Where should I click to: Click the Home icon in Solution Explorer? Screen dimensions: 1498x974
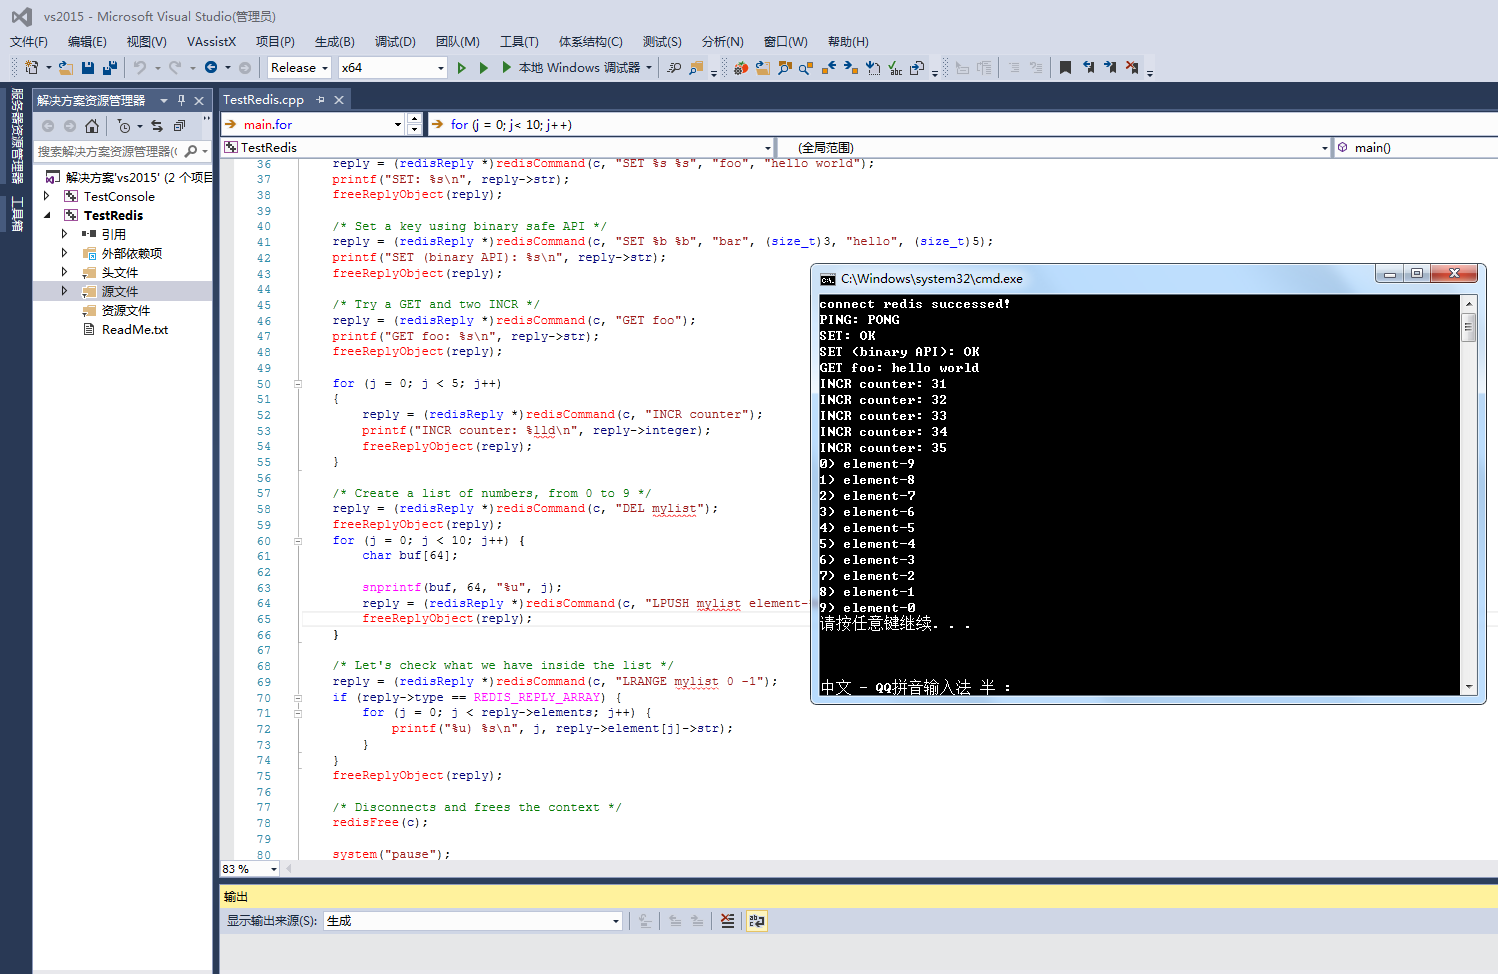[x=92, y=125]
